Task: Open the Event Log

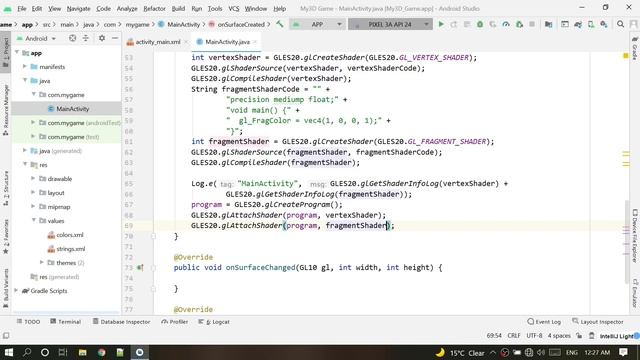Action: tap(544, 322)
